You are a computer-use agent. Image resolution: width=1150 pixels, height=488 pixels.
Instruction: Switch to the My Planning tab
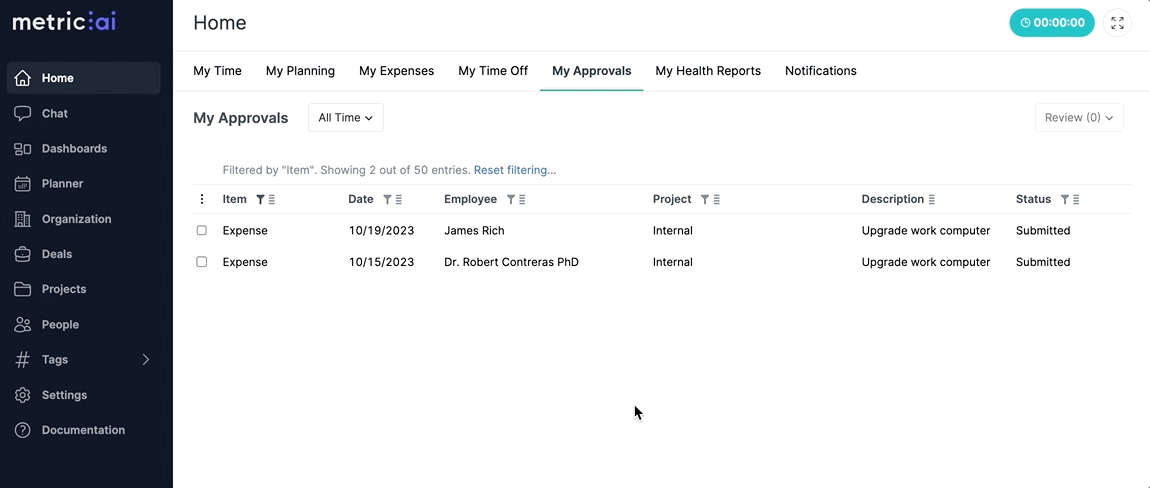point(300,71)
